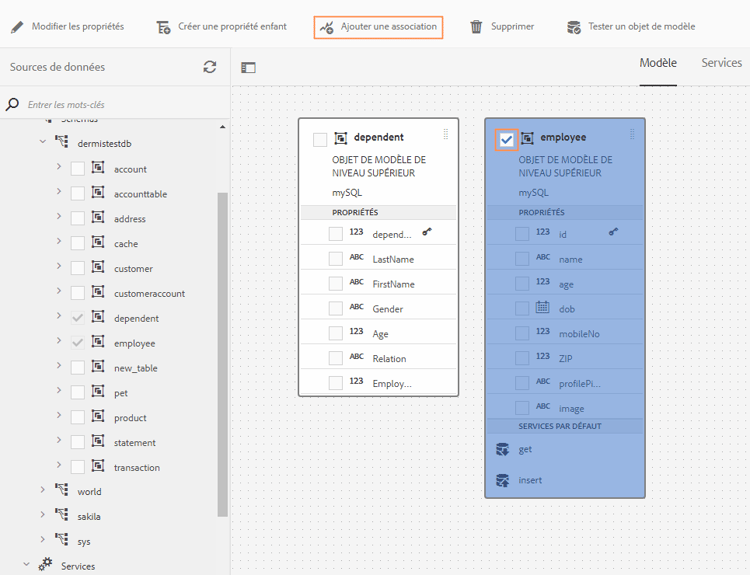Click the Services gear icon in tree

tap(45, 564)
